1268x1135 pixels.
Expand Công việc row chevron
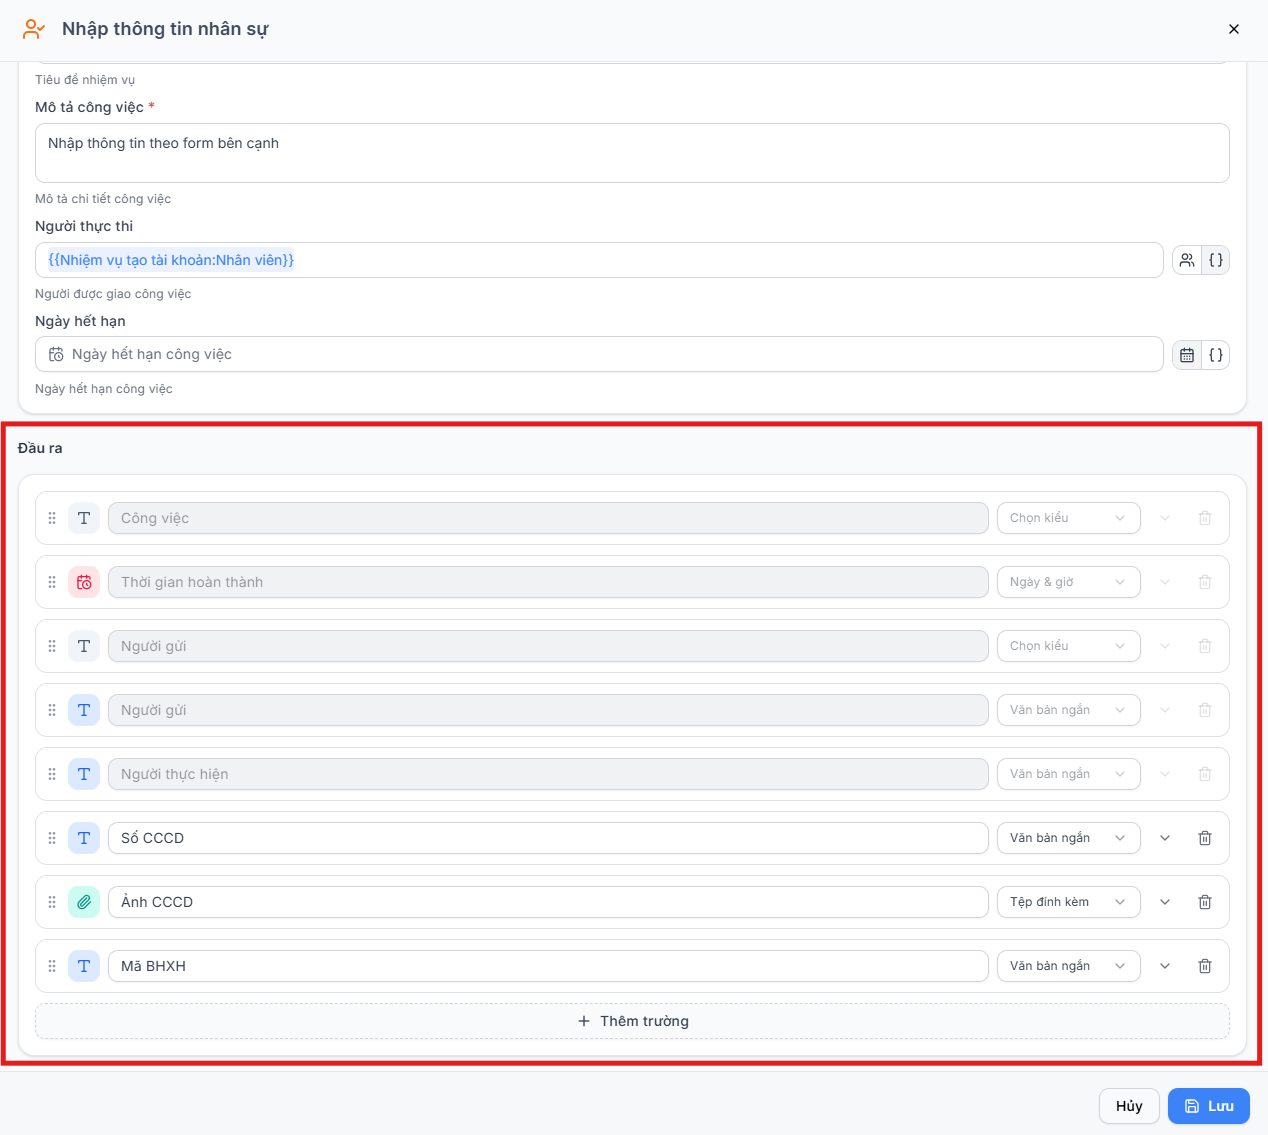click(x=1165, y=518)
